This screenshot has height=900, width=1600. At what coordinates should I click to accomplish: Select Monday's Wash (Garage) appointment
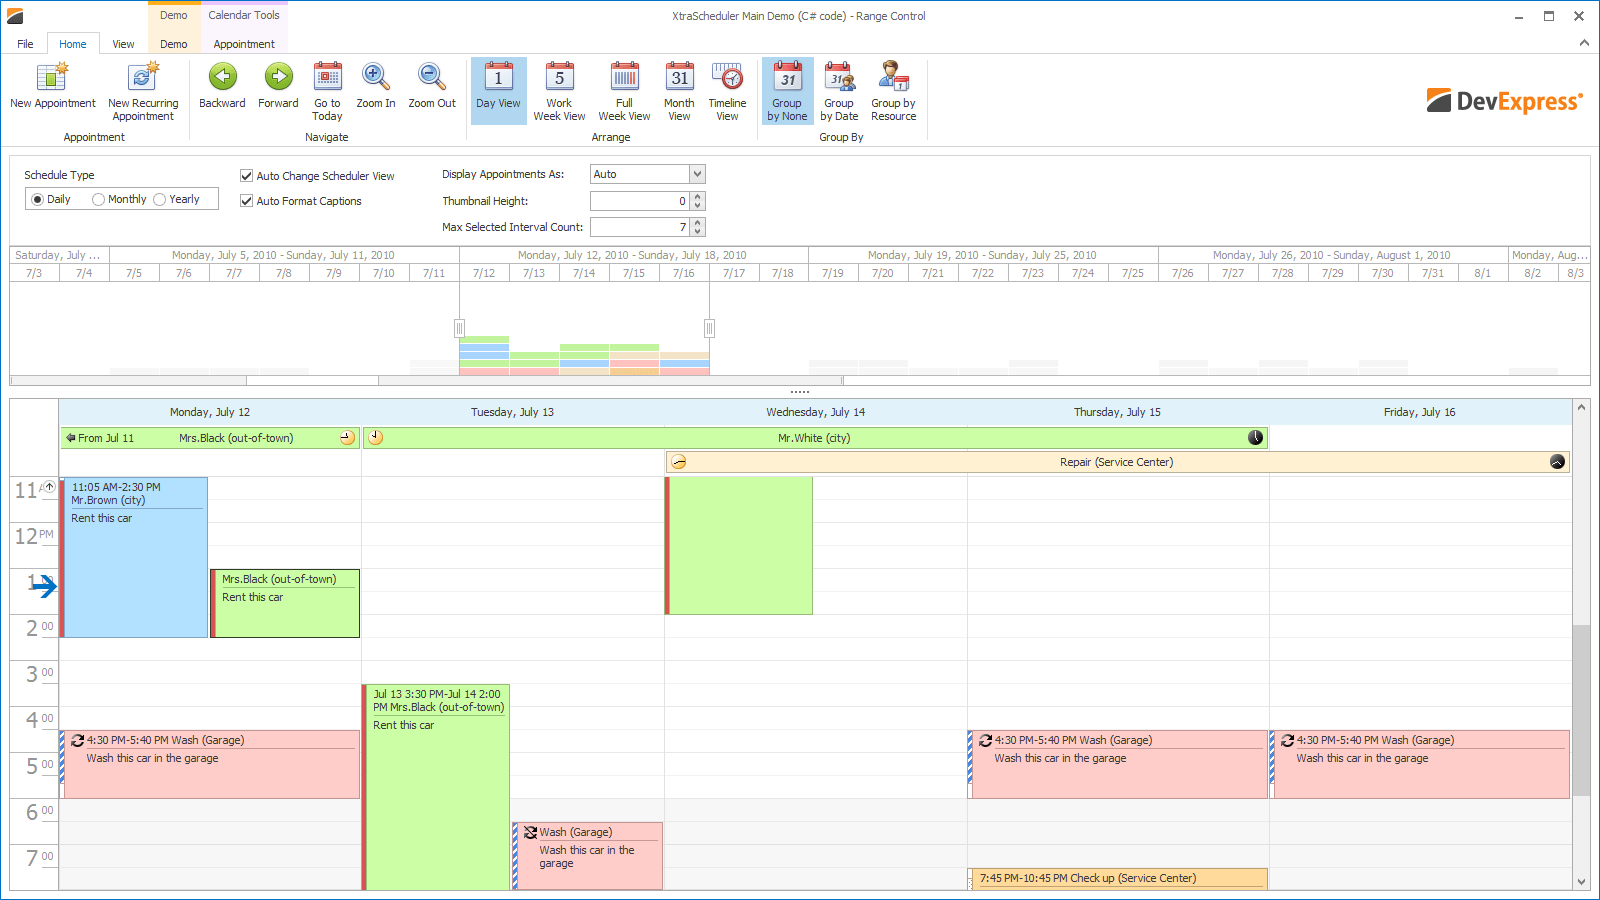click(x=210, y=764)
